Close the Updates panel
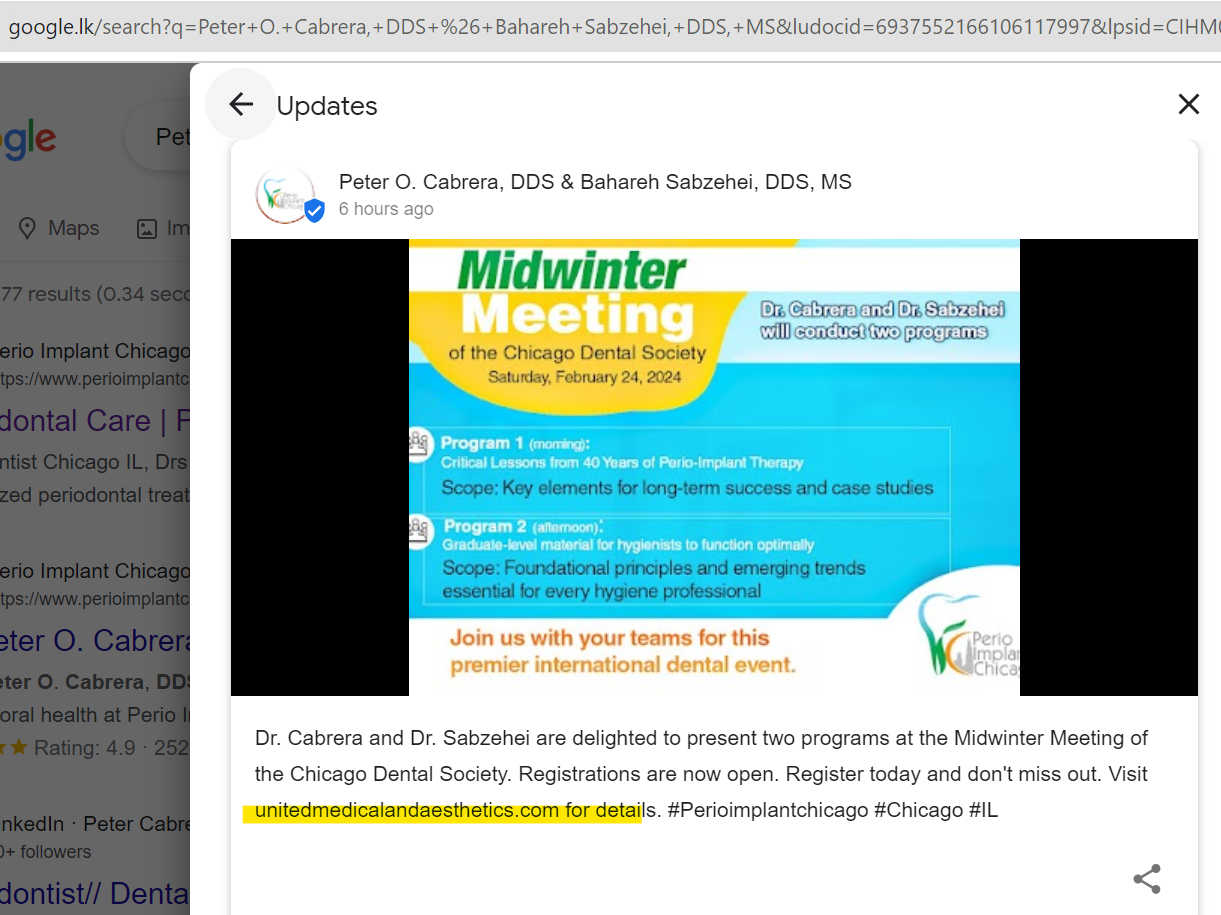The image size is (1221, 915). pos(1188,104)
